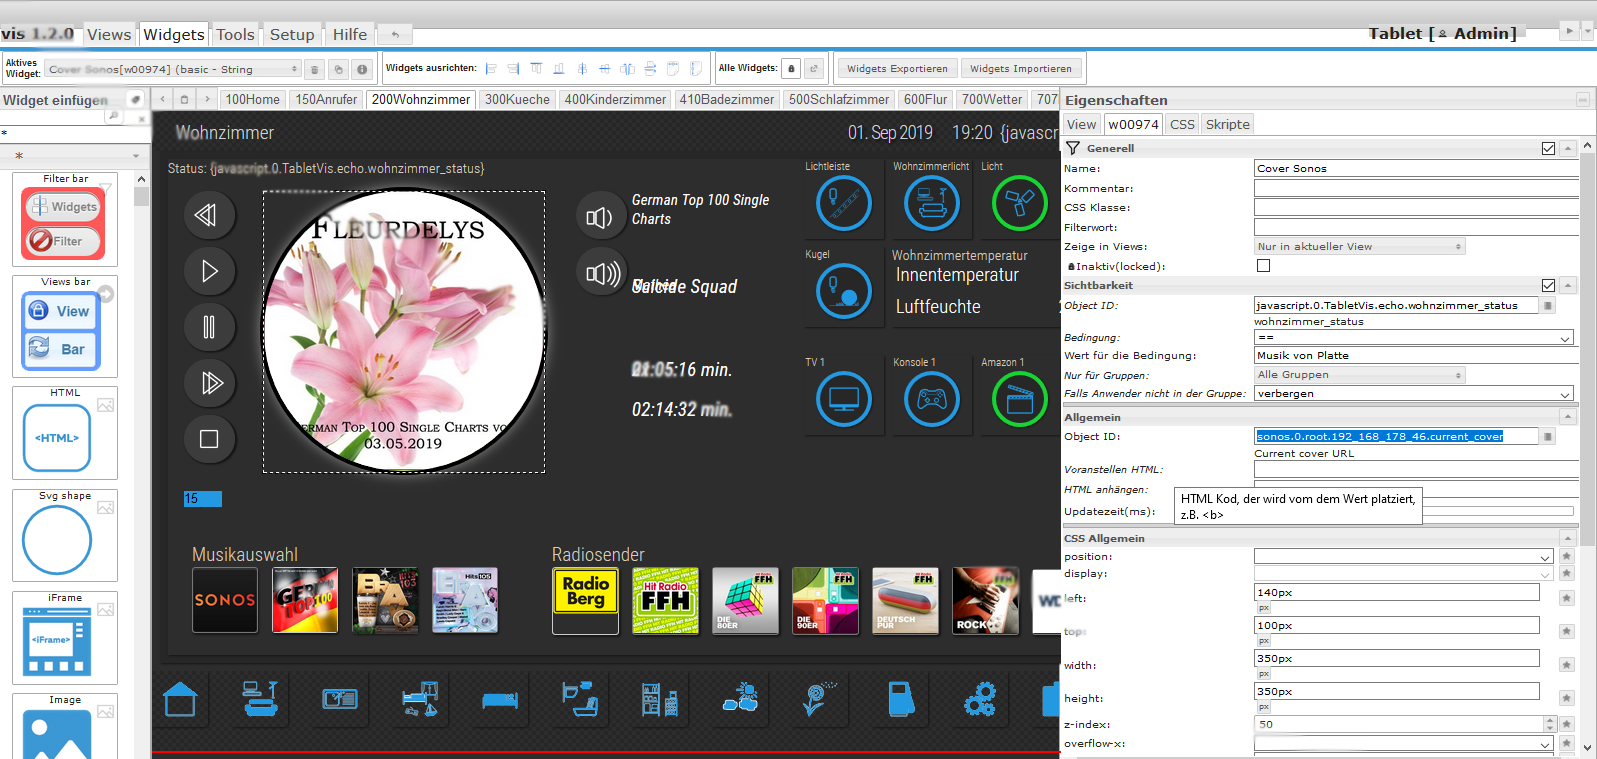Select the Hit Radio FFH station
This screenshot has width=1597, height=759.
[665, 600]
